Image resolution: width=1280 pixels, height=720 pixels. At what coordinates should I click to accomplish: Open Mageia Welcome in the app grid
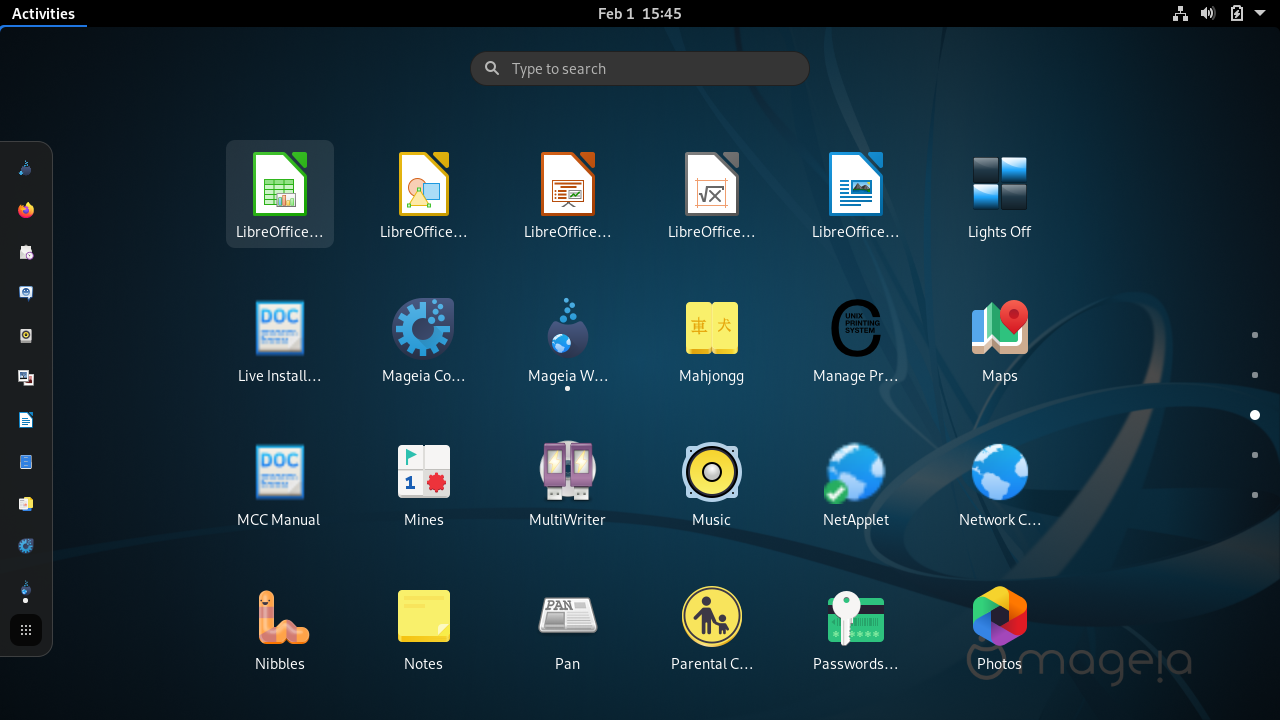coord(568,338)
